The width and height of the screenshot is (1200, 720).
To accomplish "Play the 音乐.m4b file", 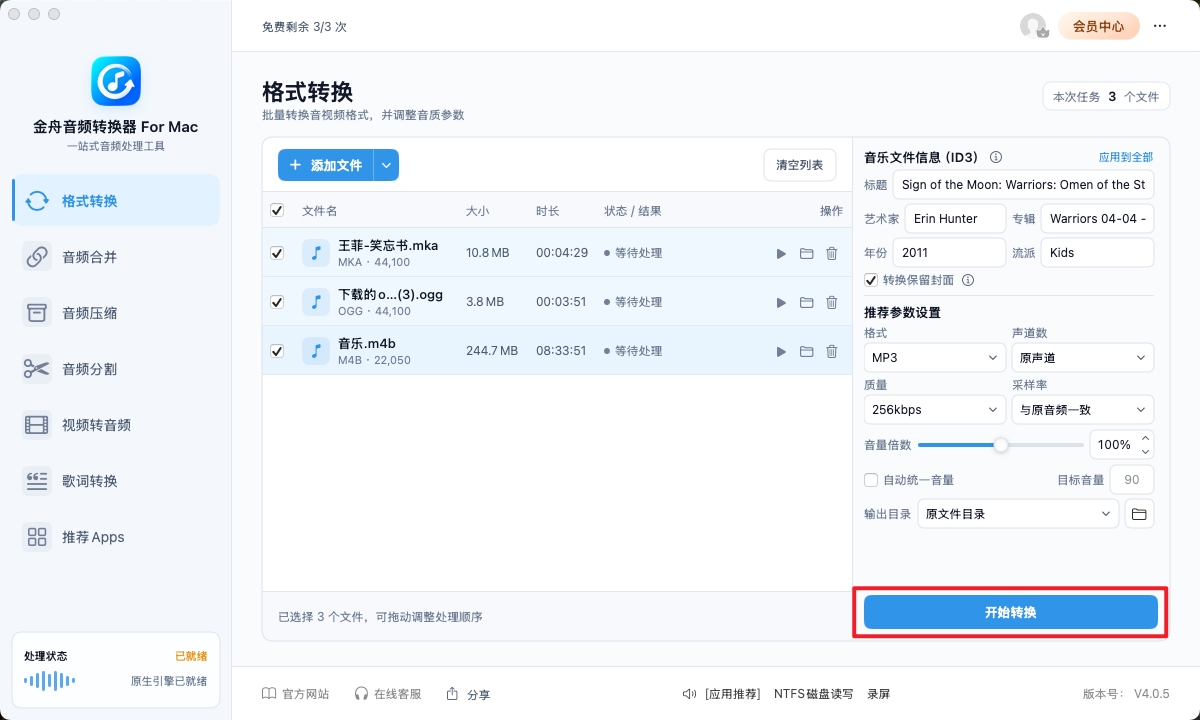I will click(781, 352).
